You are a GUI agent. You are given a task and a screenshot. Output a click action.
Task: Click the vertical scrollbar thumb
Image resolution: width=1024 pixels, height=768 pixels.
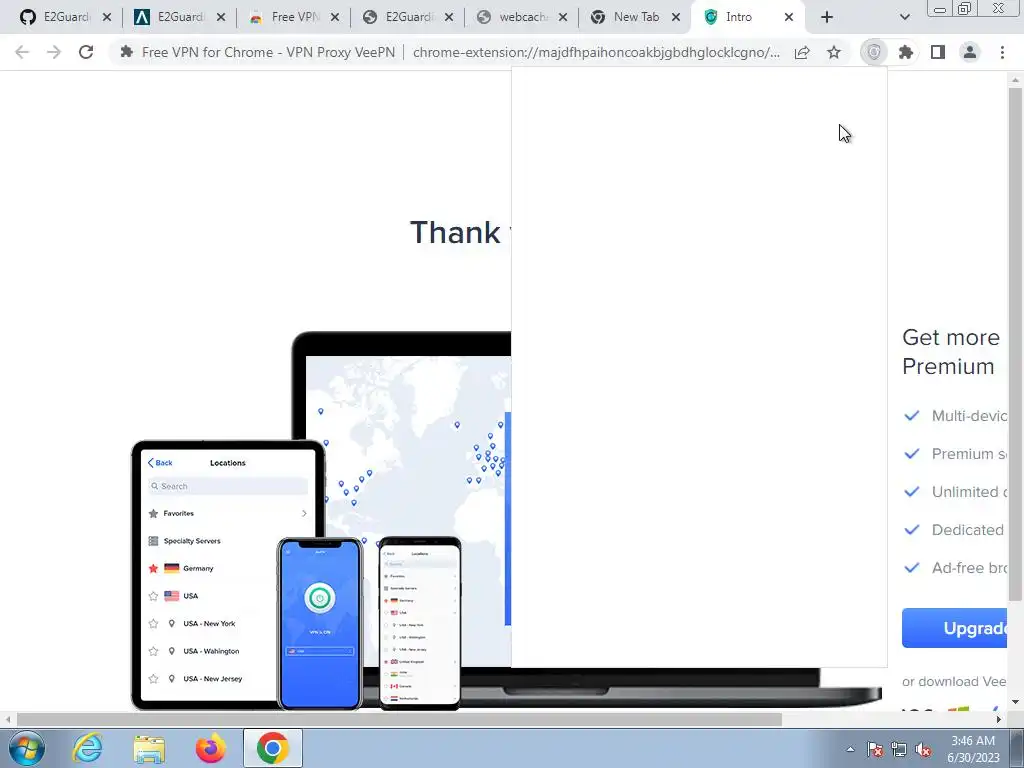[x=1015, y=343]
